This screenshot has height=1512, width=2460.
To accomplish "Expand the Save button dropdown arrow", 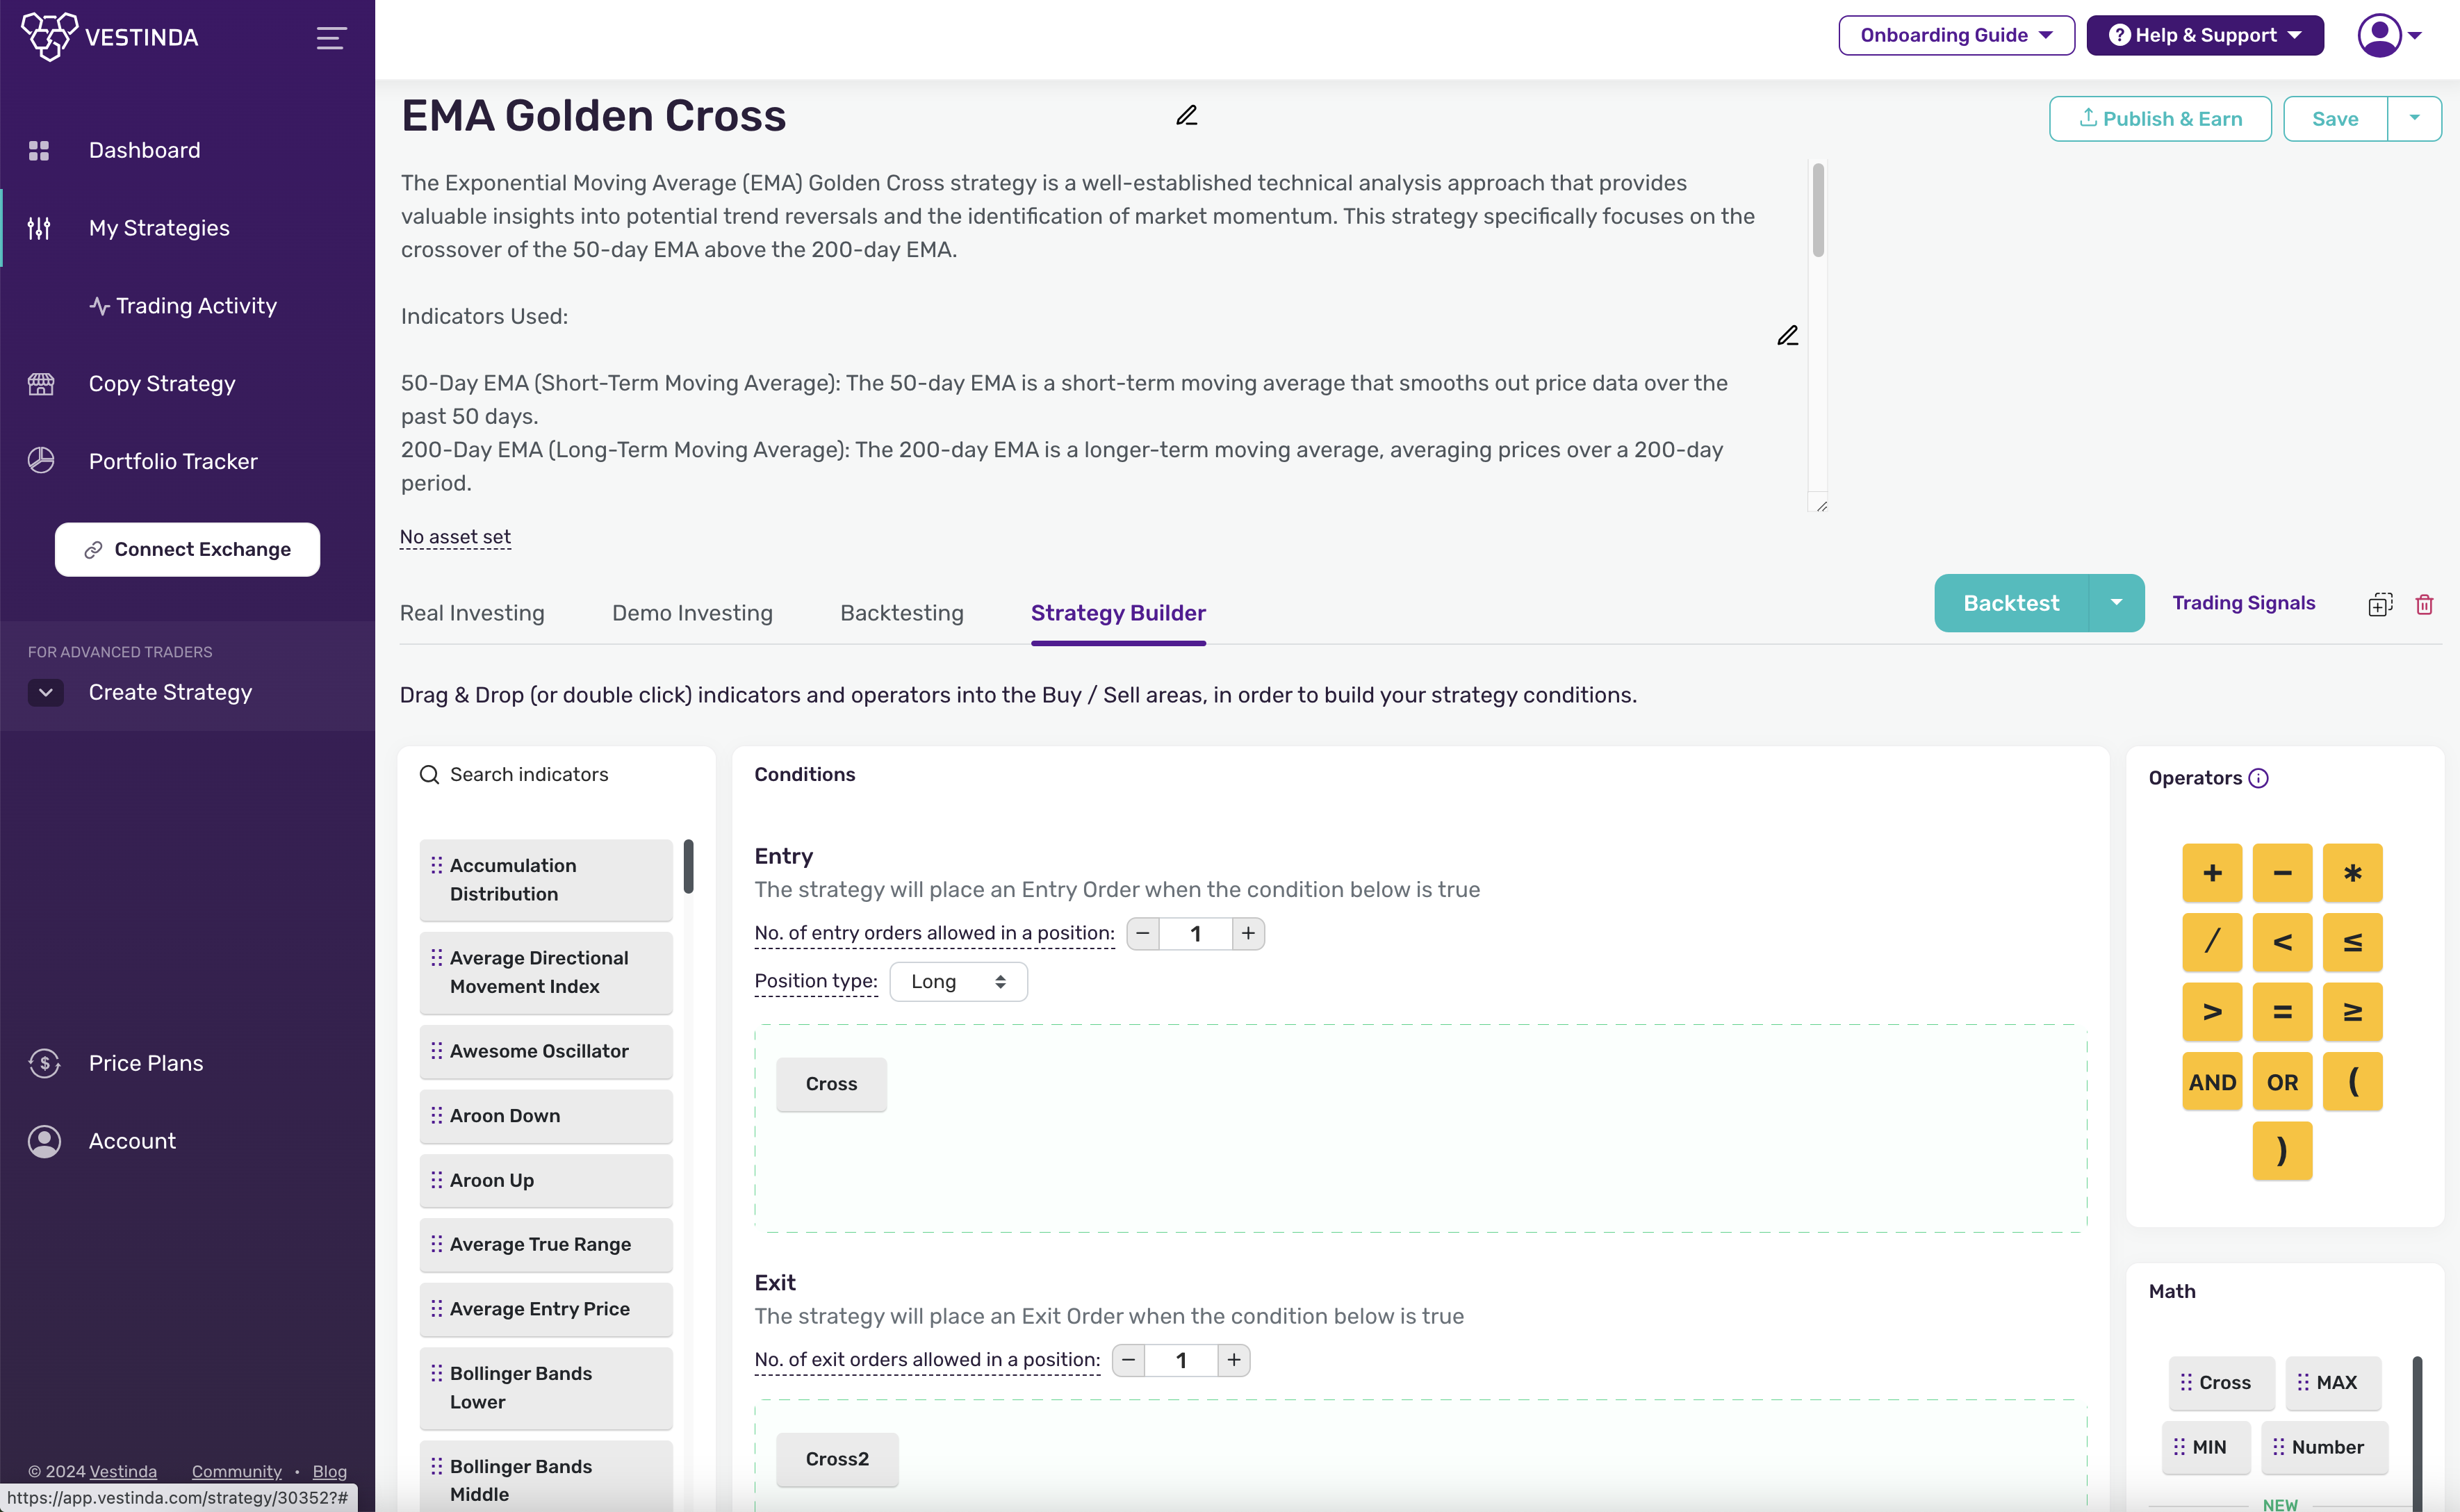I will click(2415, 119).
